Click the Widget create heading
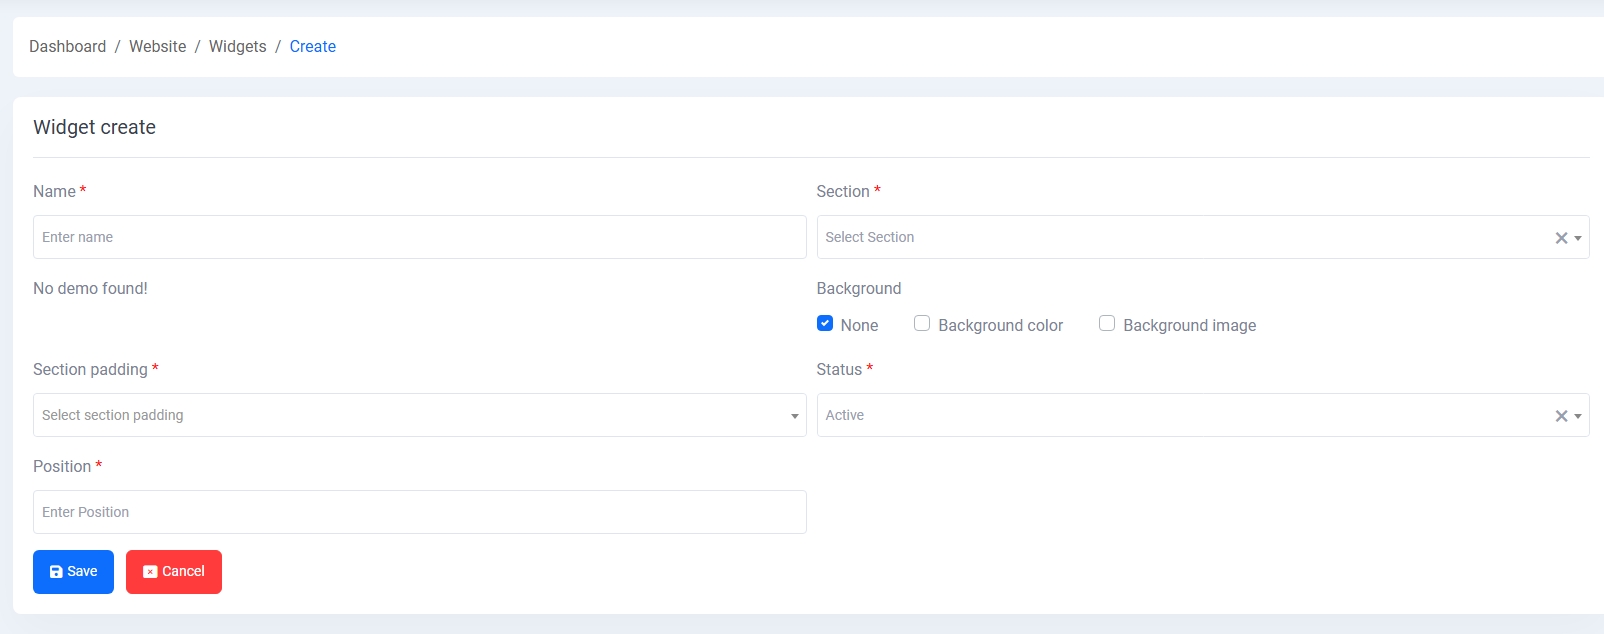Image resolution: width=1604 pixels, height=634 pixels. [x=94, y=127]
